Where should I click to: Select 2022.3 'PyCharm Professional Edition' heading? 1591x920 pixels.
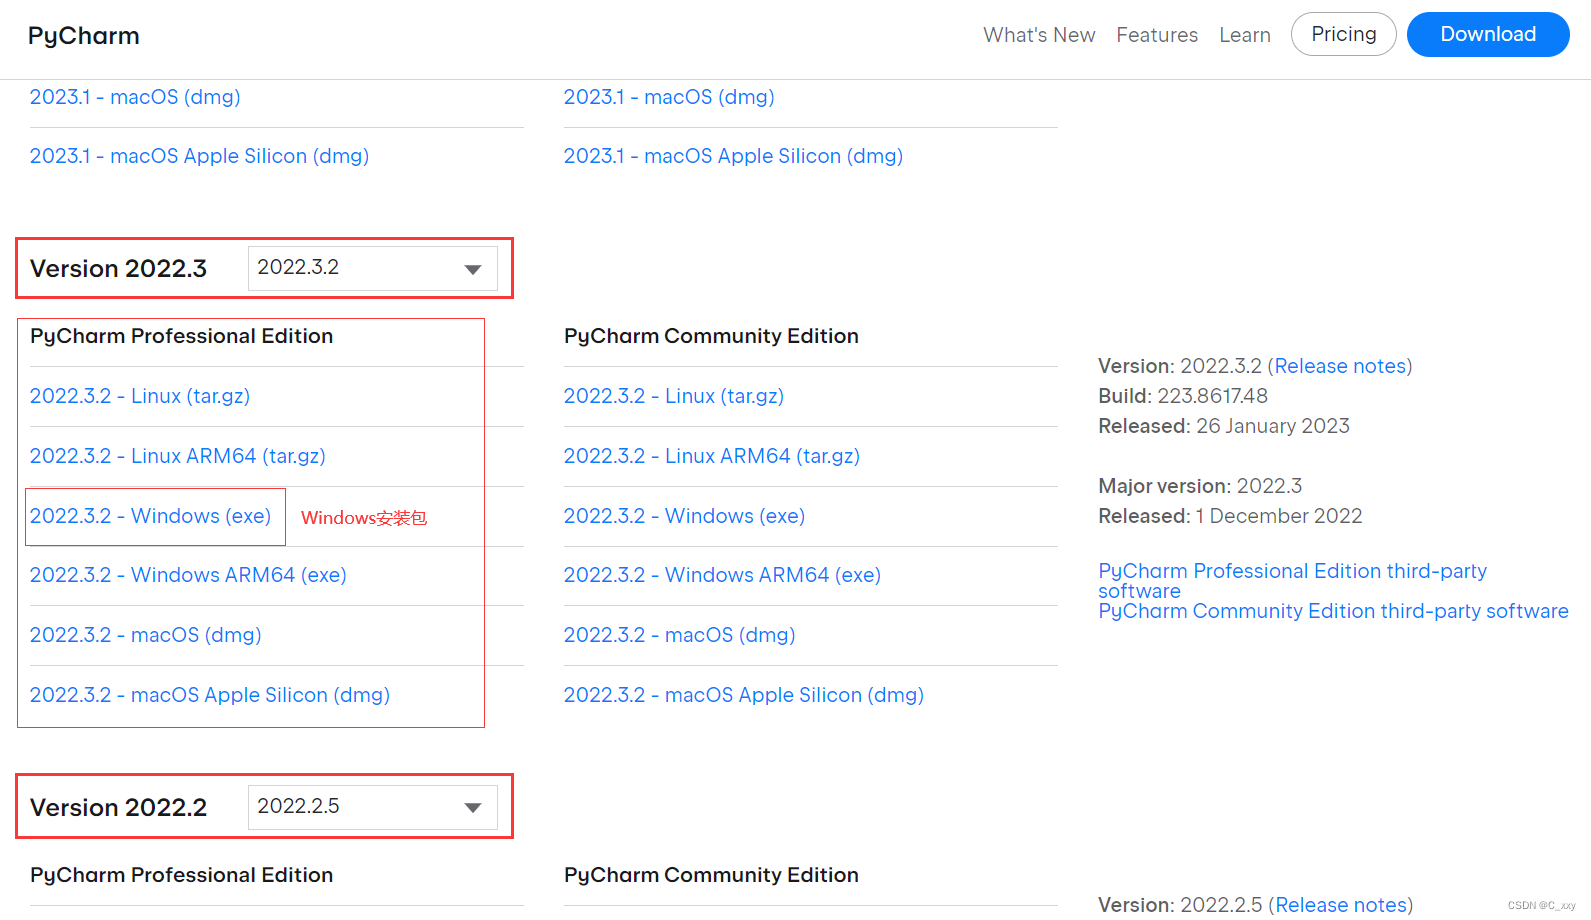coord(182,336)
